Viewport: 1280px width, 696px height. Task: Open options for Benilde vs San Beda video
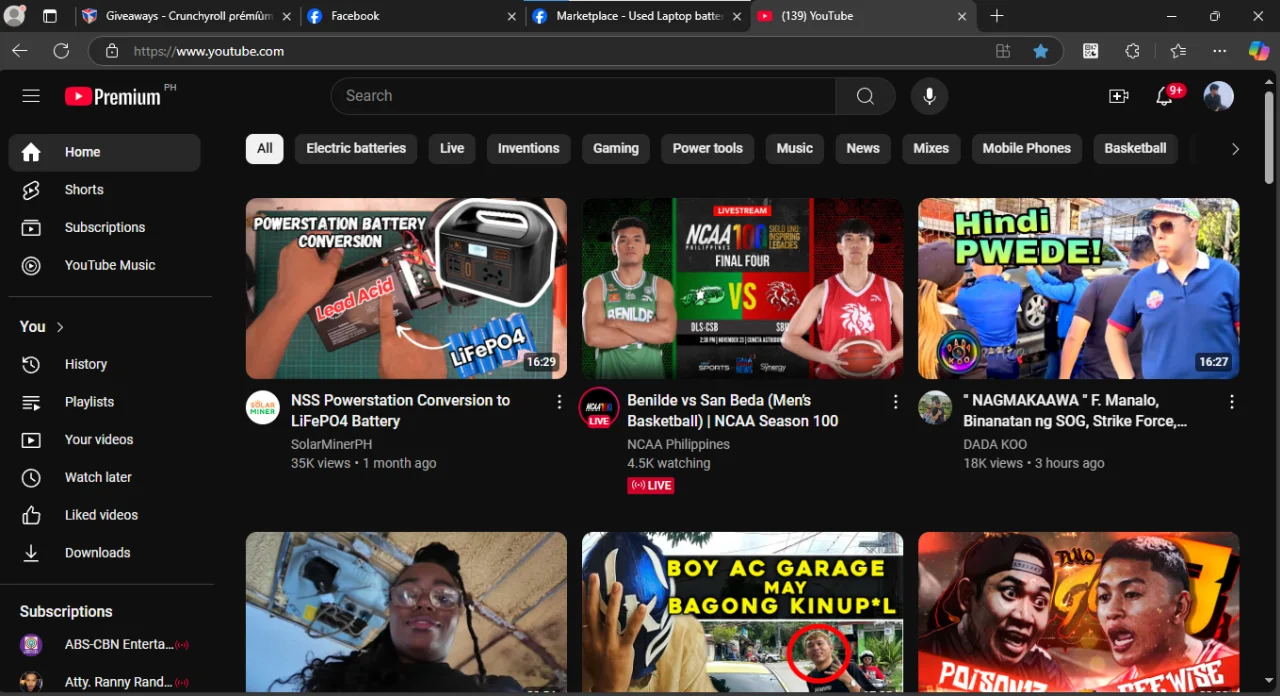pyautogui.click(x=895, y=402)
